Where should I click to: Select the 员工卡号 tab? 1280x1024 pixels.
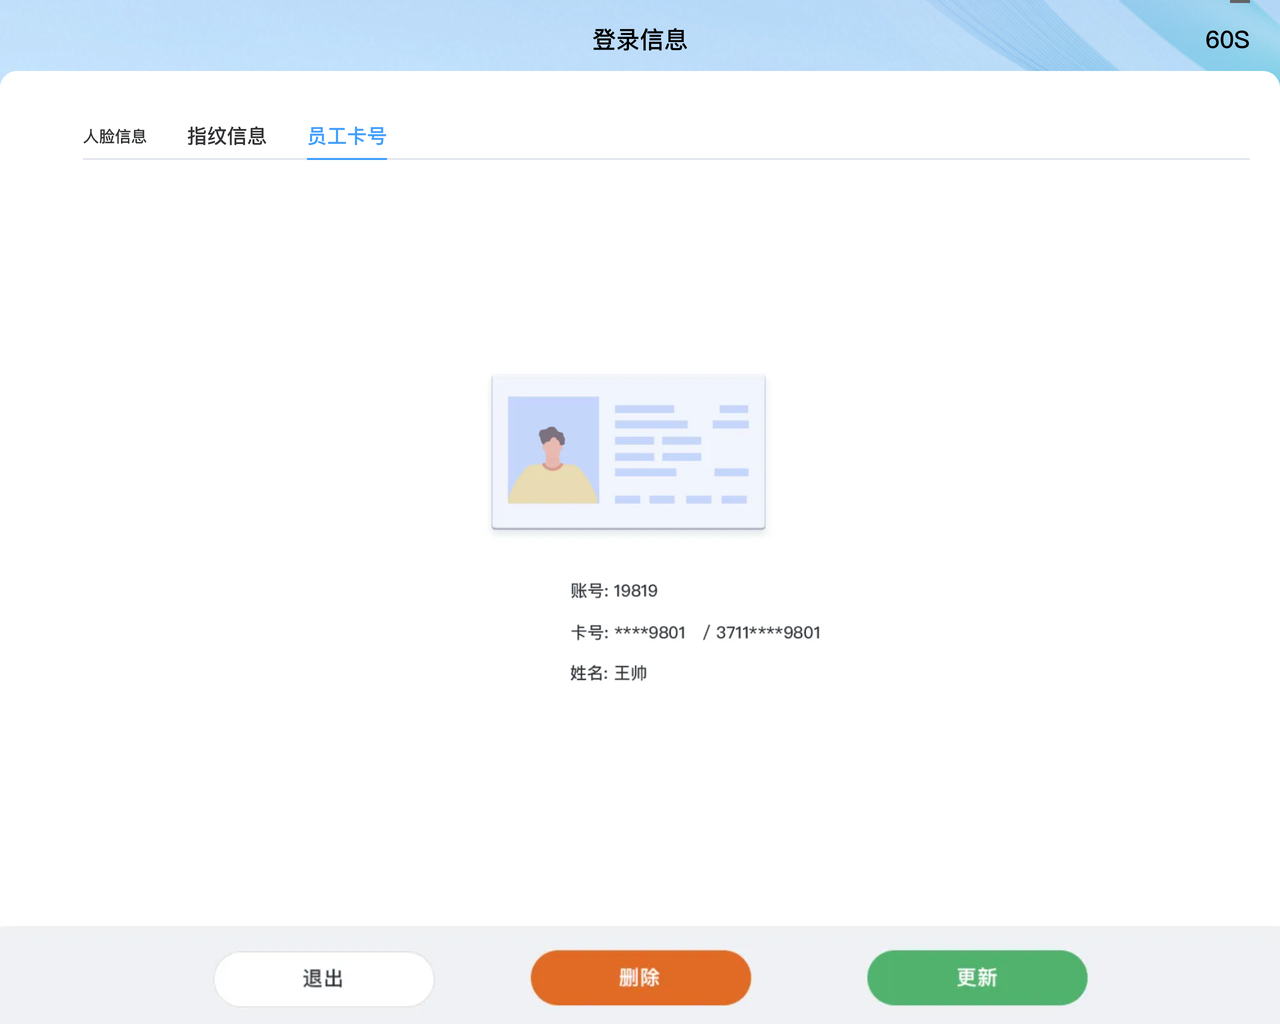click(x=346, y=136)
